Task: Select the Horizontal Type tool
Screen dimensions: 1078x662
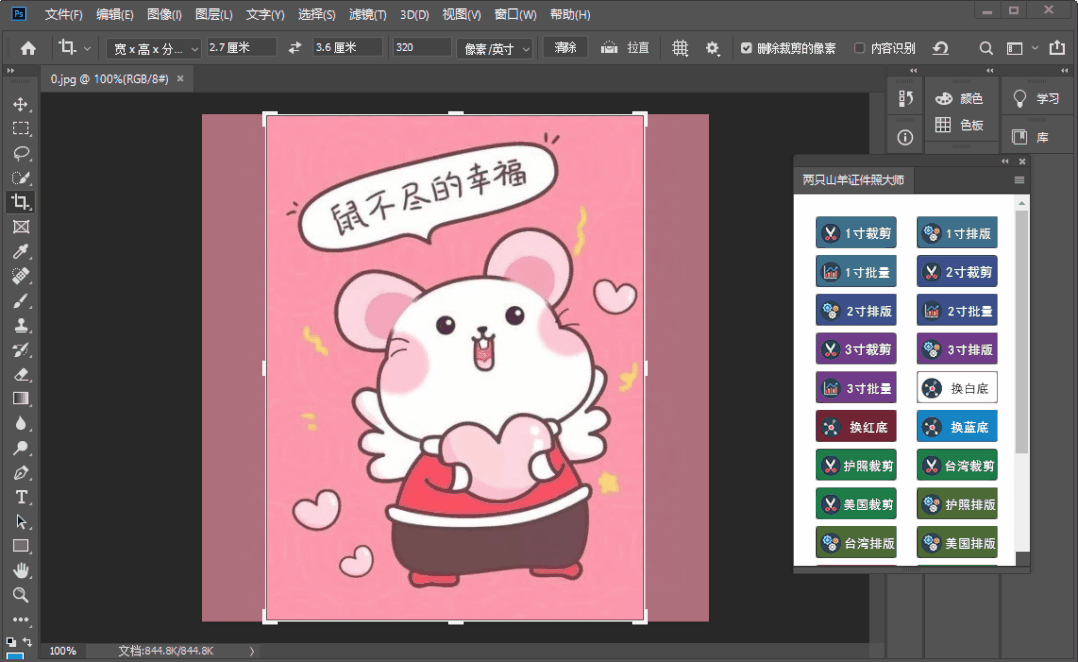Action: pos(20,497)
